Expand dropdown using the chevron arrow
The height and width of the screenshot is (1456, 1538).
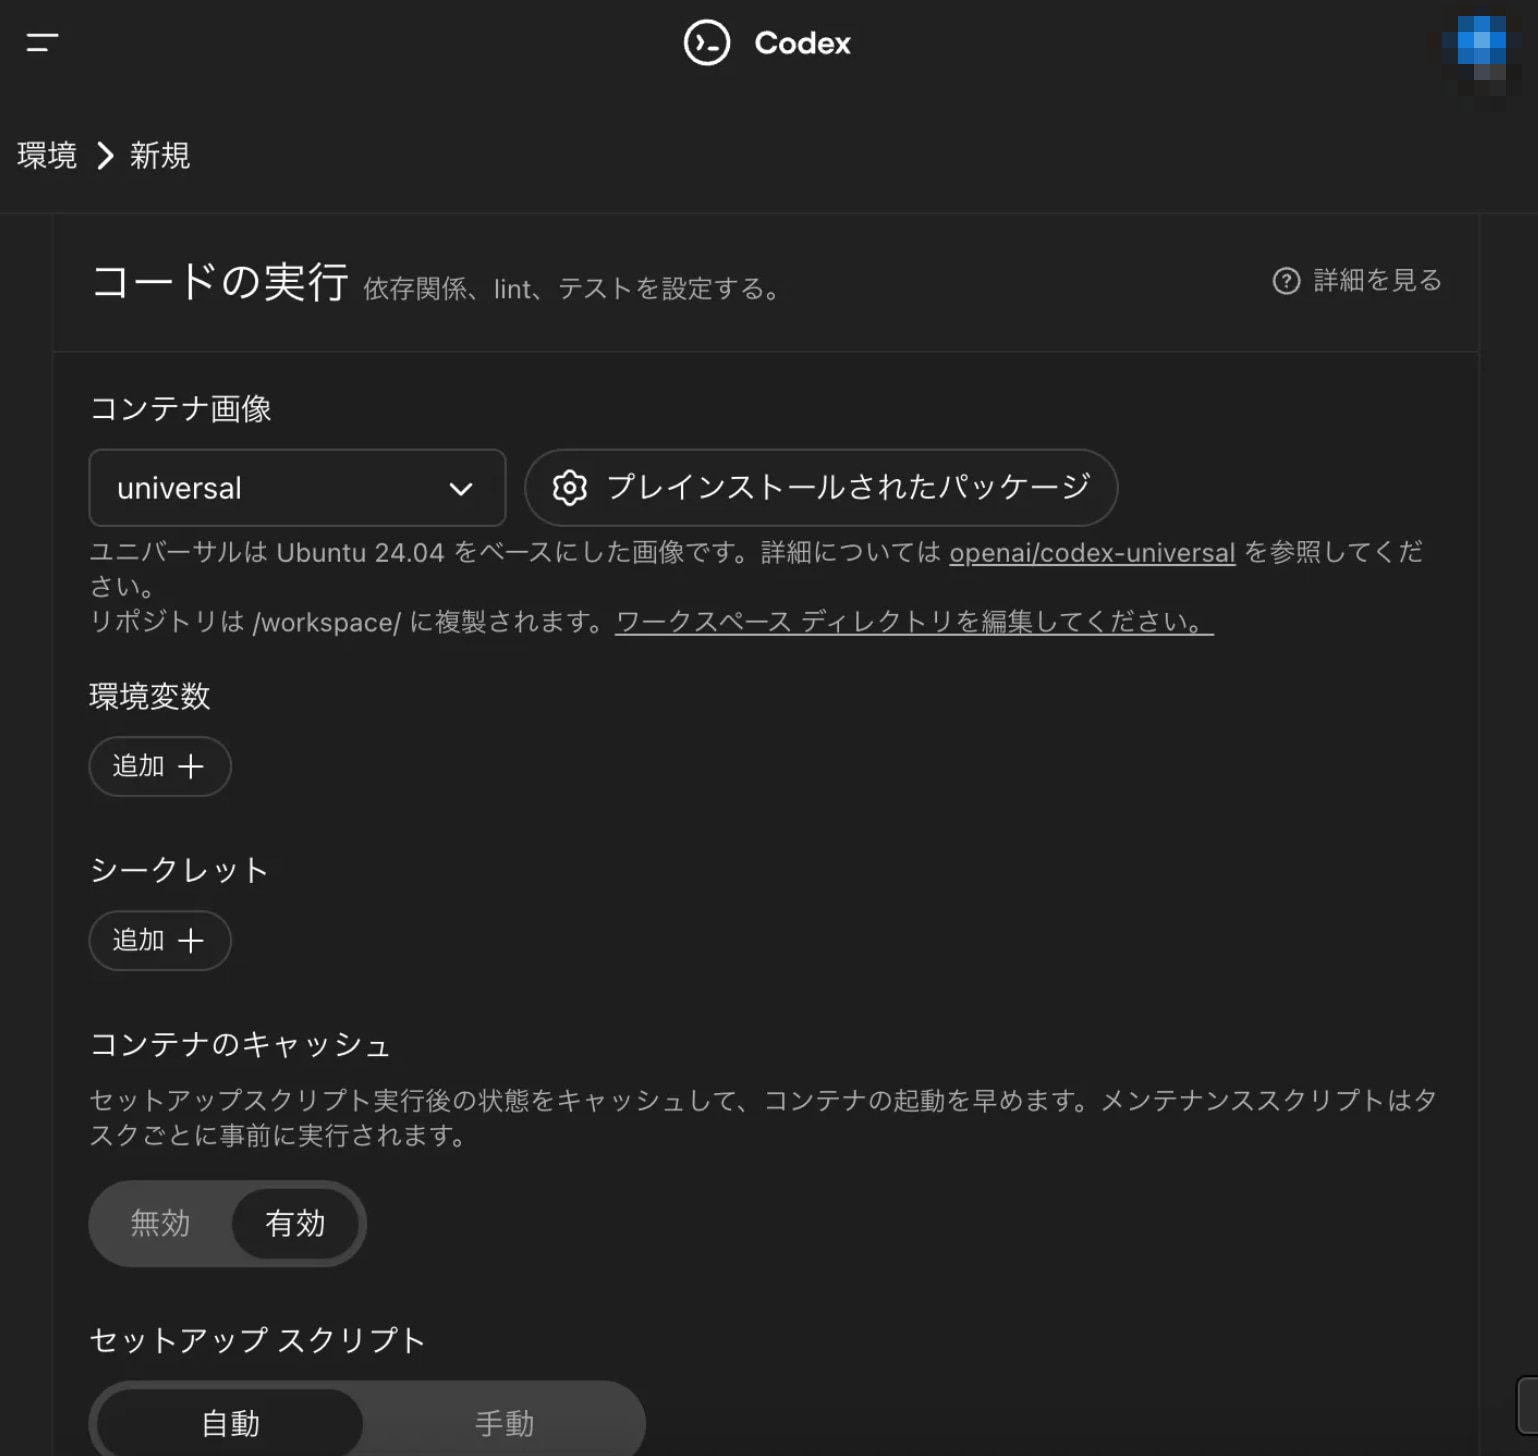click(x=461, y=489)
